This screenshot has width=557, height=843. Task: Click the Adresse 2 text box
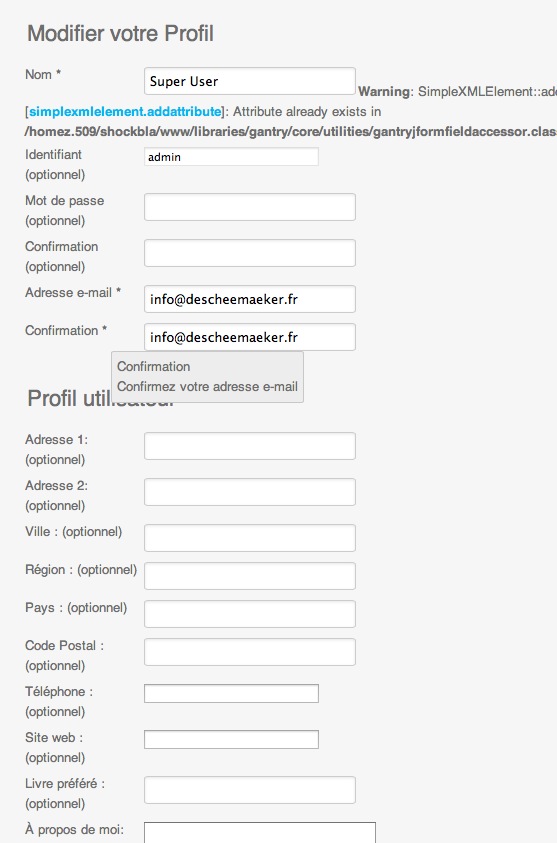point(249,492)
